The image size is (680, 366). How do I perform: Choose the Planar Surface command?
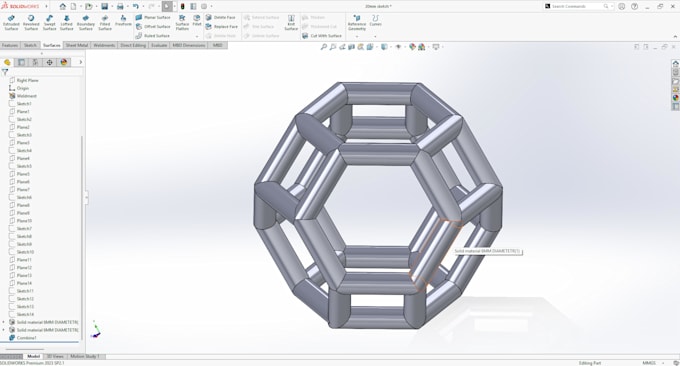153,17
